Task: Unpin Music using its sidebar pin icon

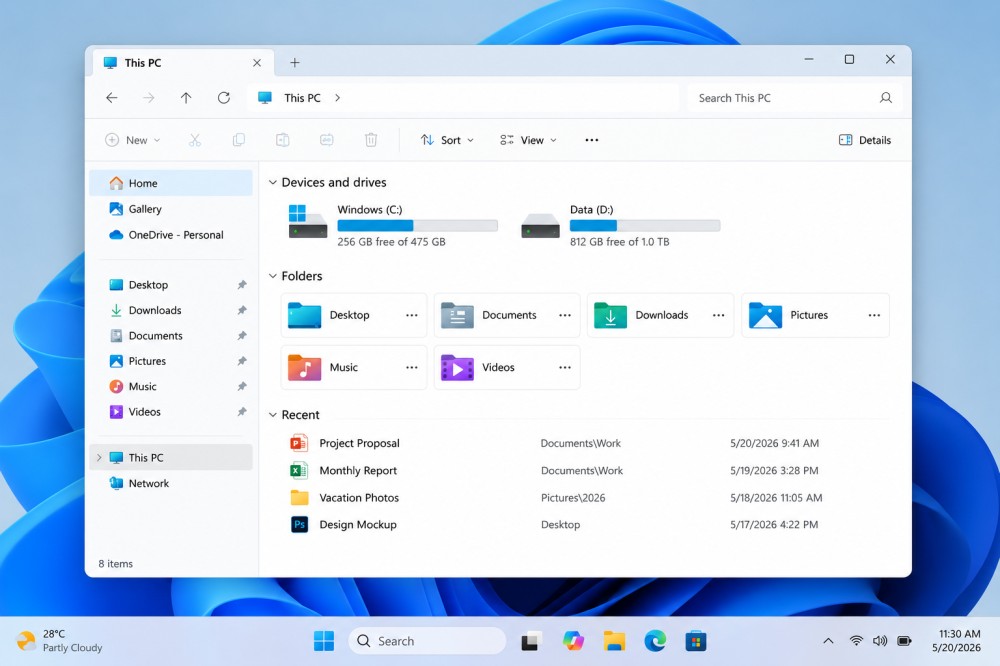Action: [x=242, y=387]
